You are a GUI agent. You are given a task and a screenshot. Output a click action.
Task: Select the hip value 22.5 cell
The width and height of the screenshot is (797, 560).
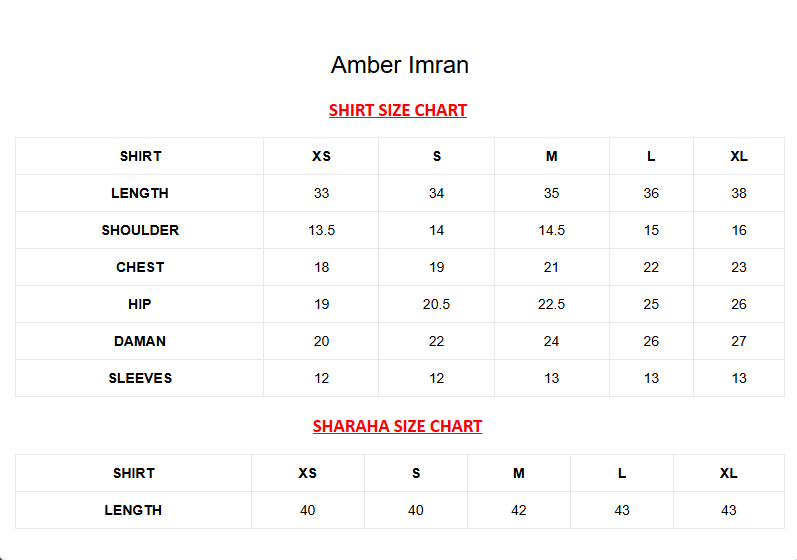pyautogui.click(x=551, y=304)
